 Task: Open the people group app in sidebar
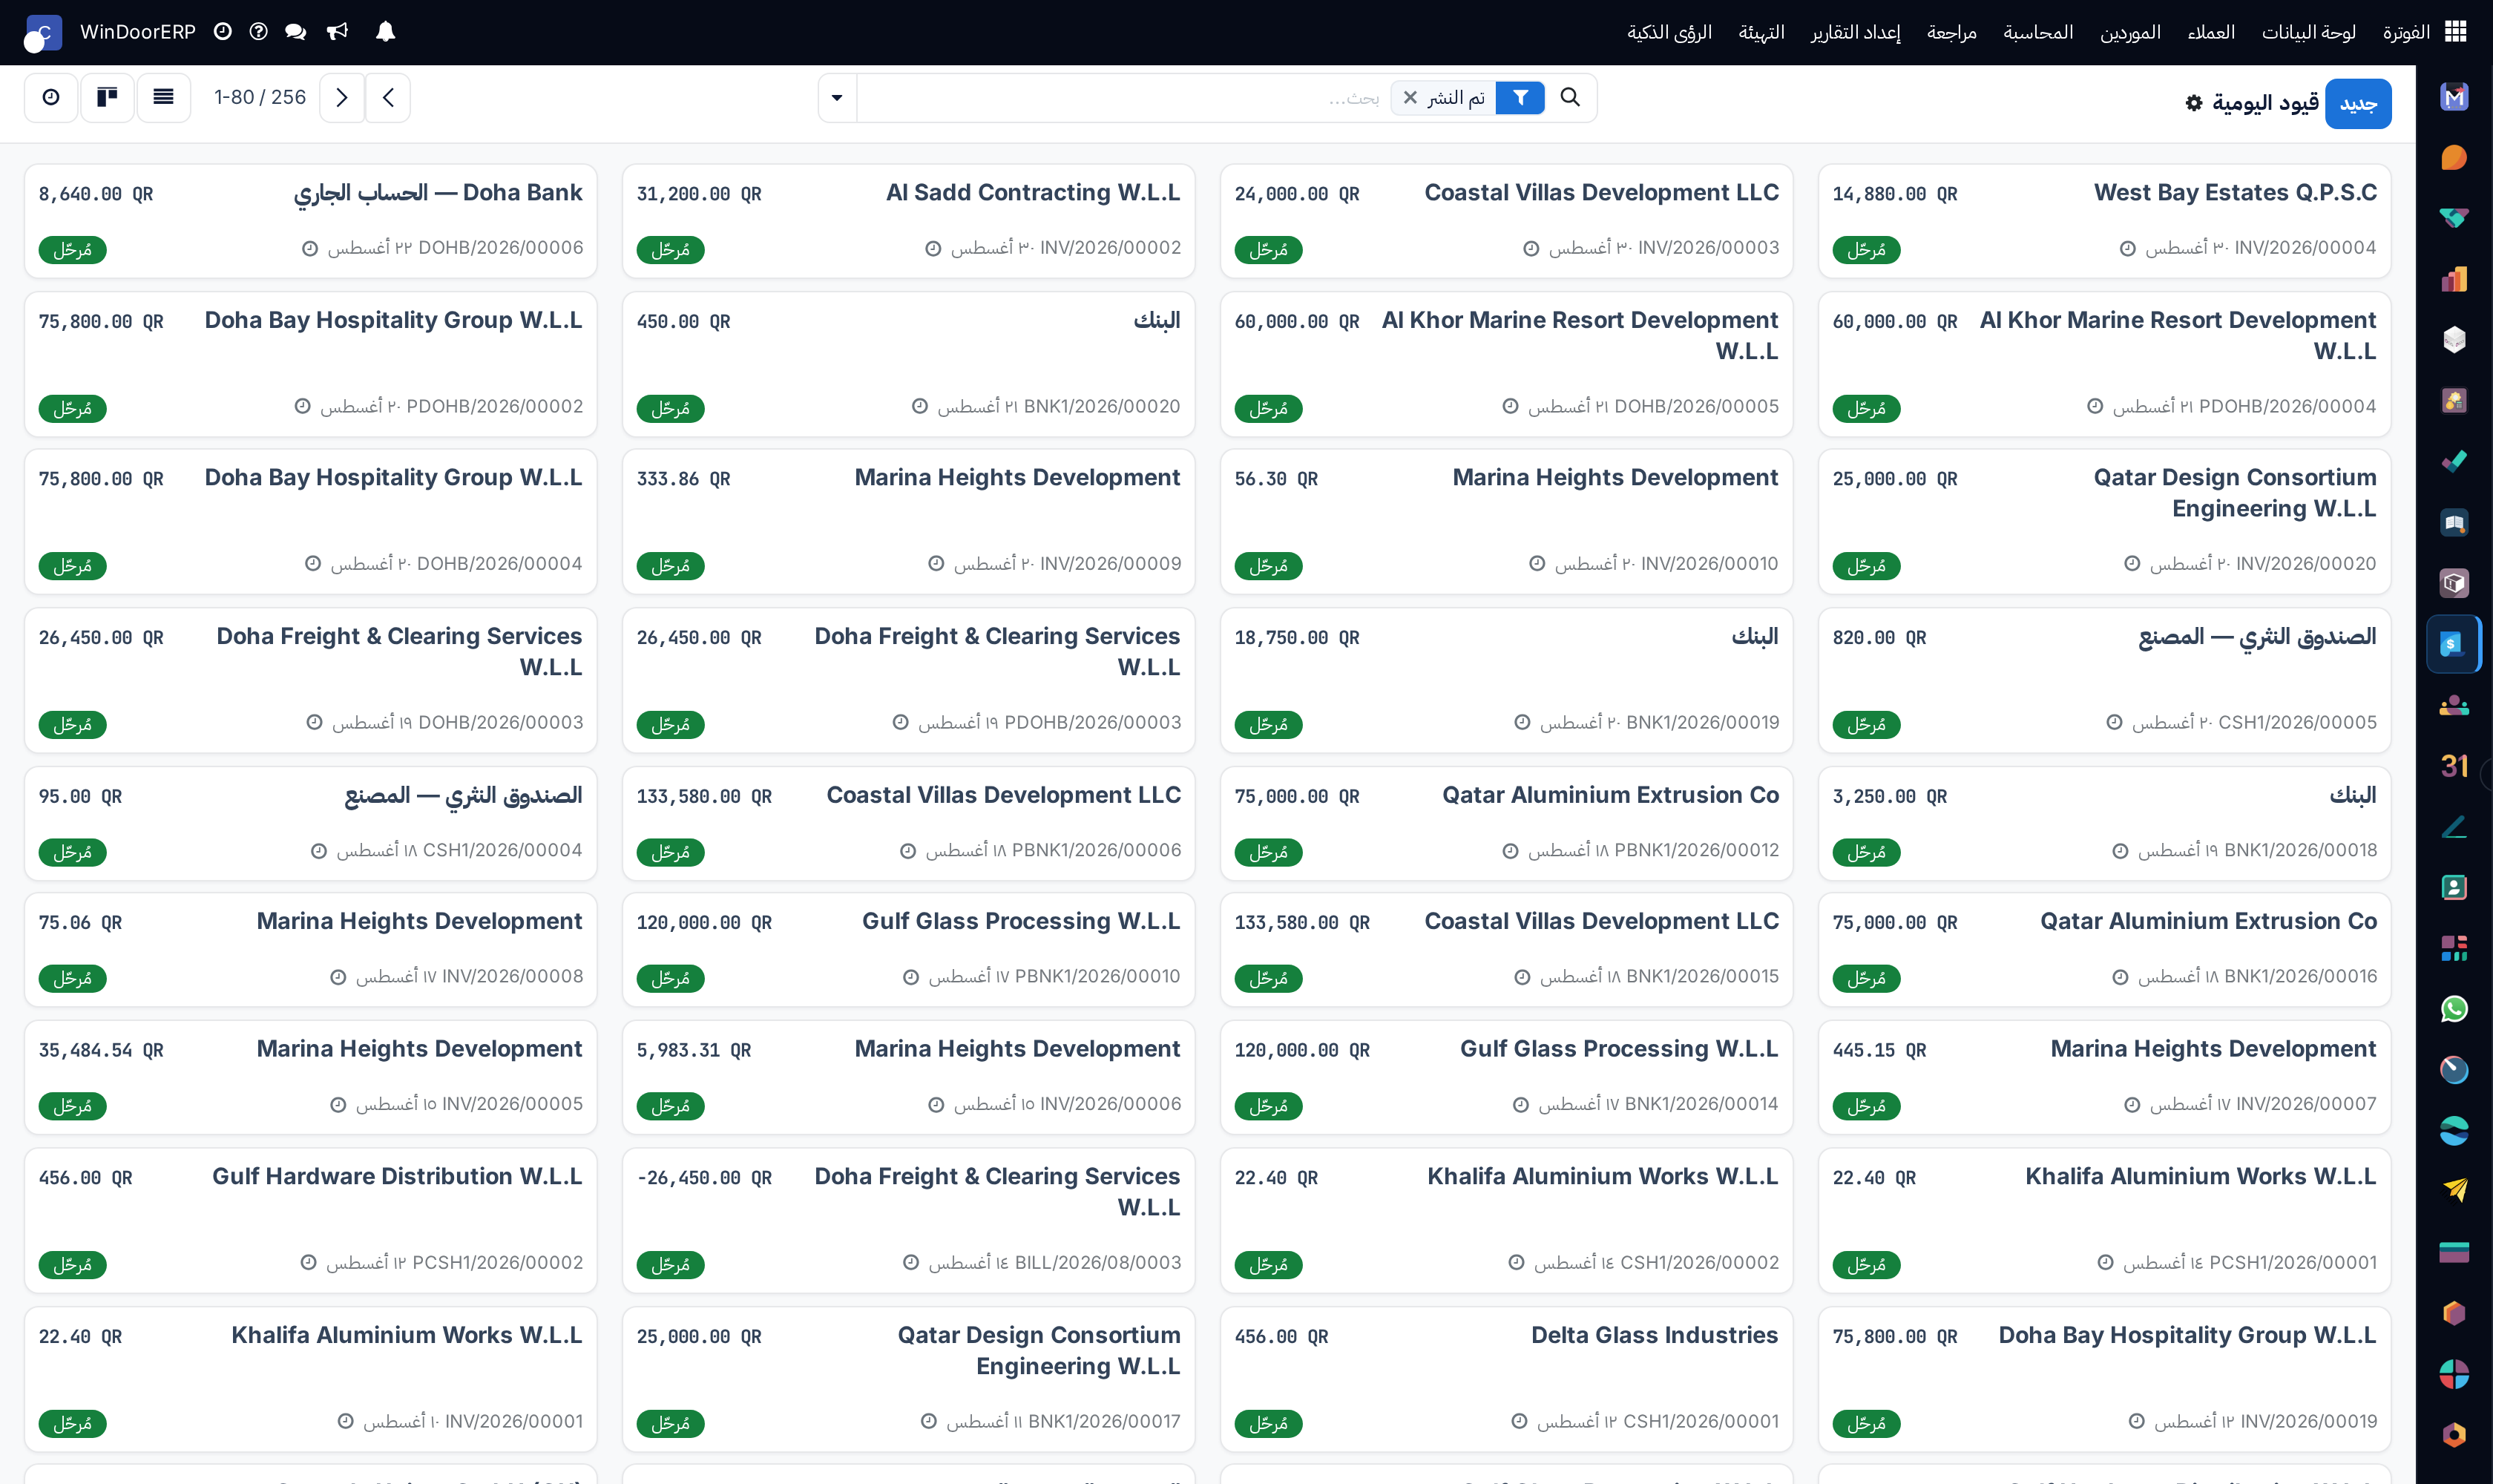point(2454,705)
